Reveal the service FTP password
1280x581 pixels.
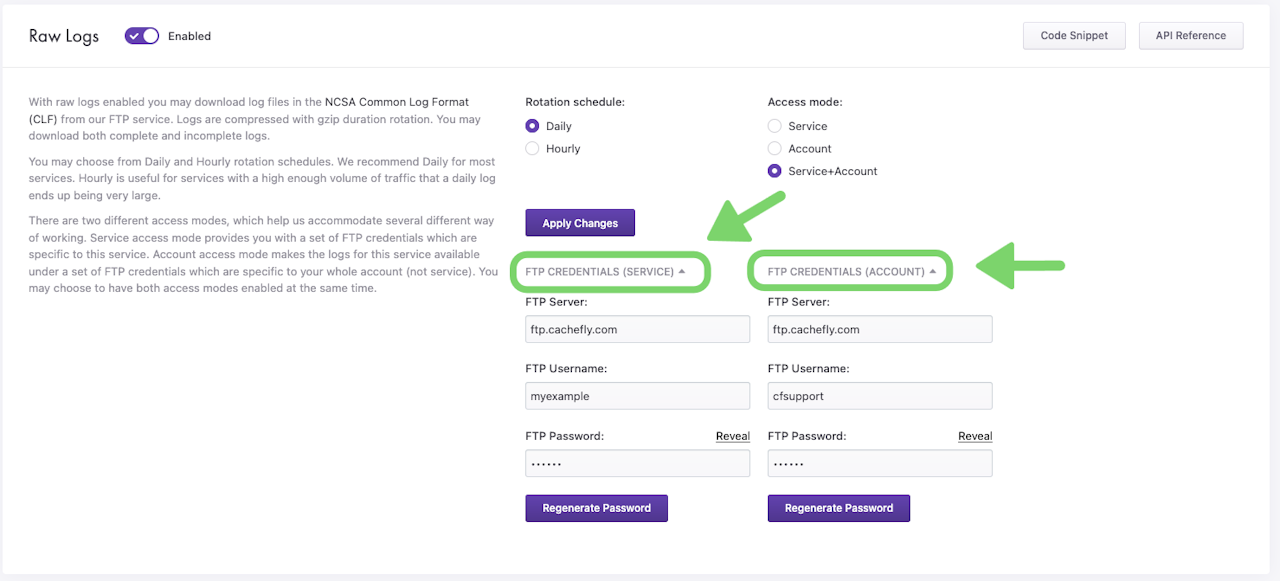click(732, 436)
